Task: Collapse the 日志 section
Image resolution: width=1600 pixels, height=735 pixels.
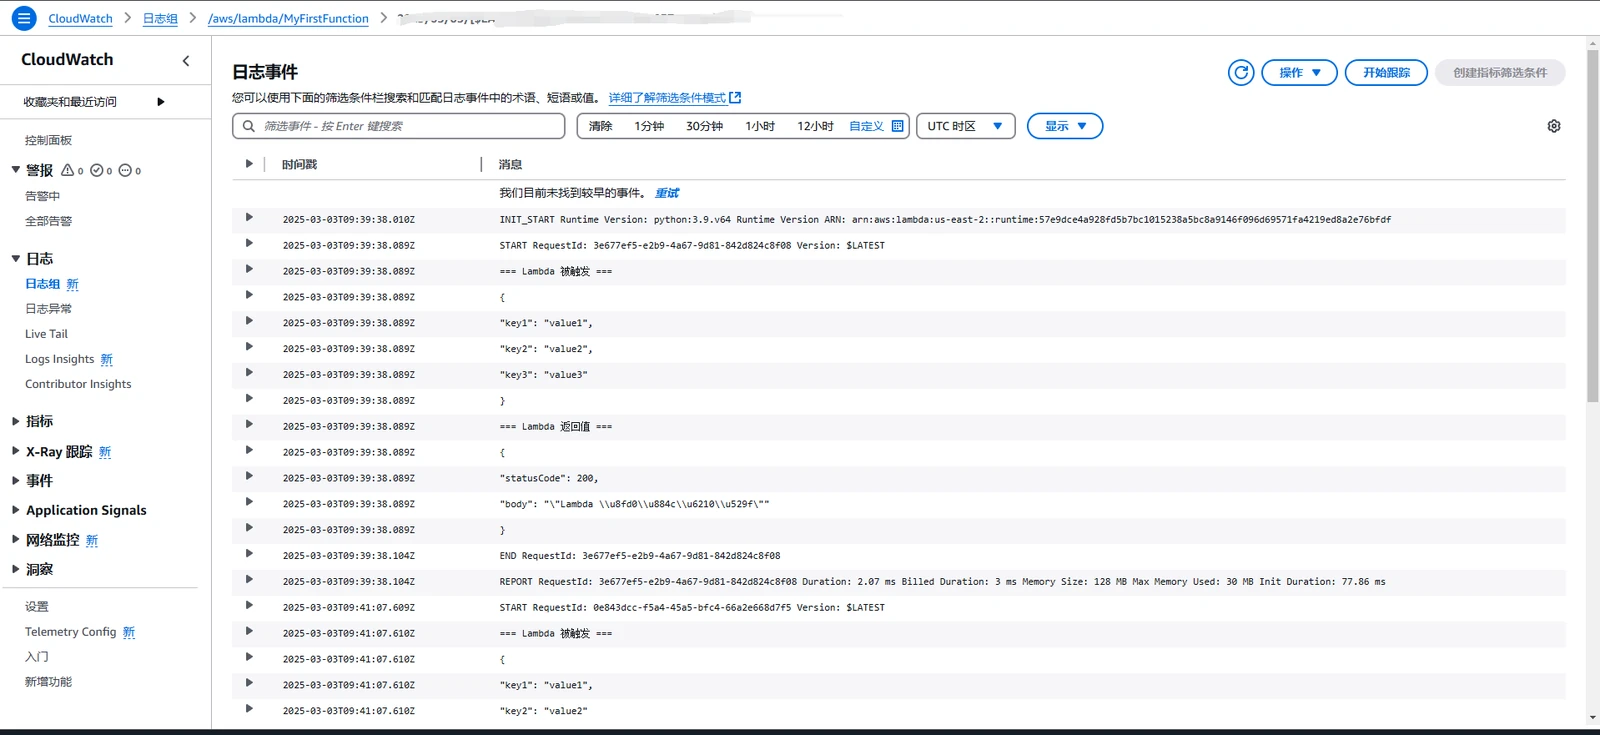Action: click(x=16, y=258)
